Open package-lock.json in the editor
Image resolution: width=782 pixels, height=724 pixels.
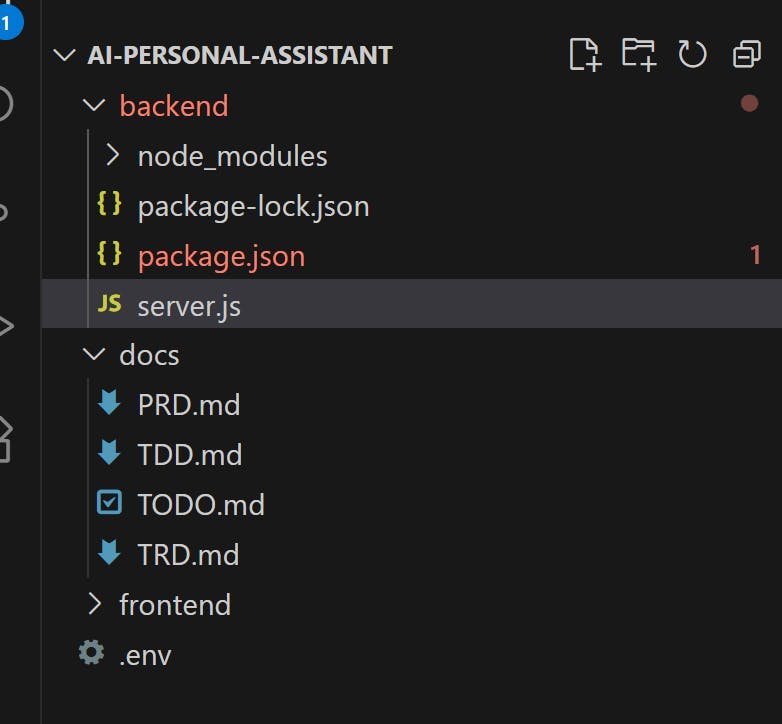(x=253, y=206)
